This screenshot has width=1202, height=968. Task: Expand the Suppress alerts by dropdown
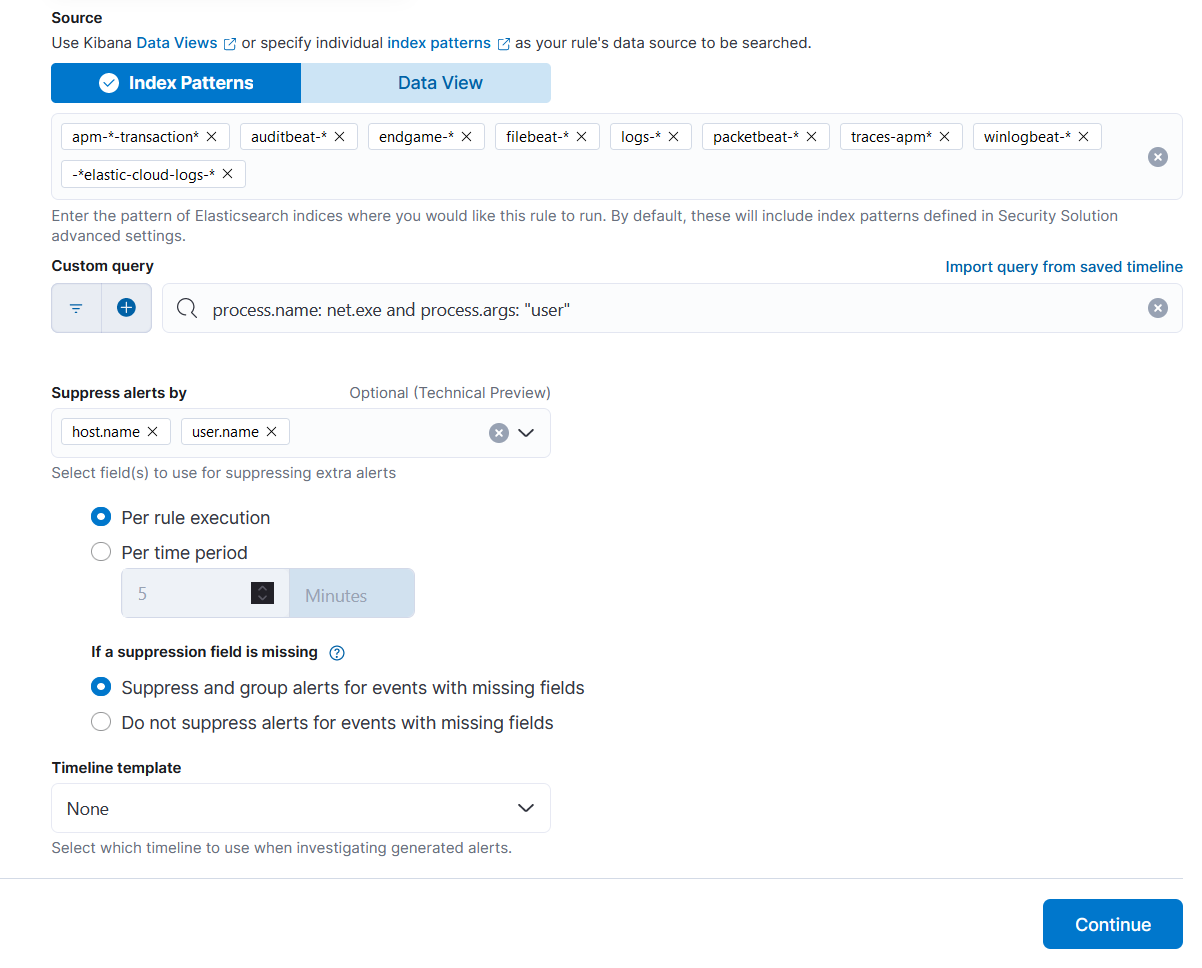[x=526, y=433]
